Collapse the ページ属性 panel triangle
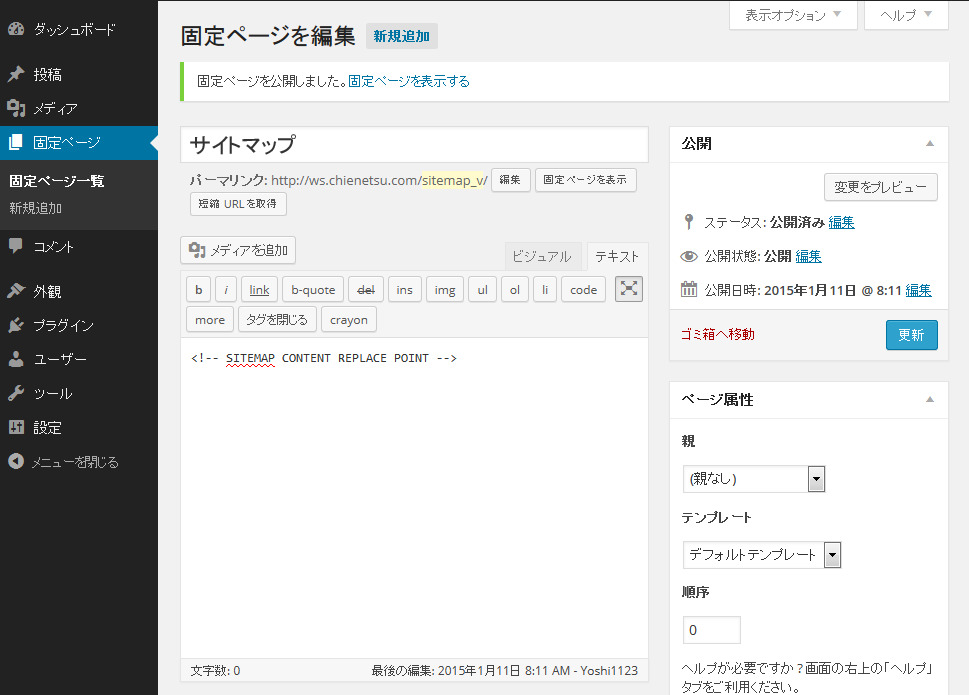This screenshot has width=969, height=695. click(929, 400)
